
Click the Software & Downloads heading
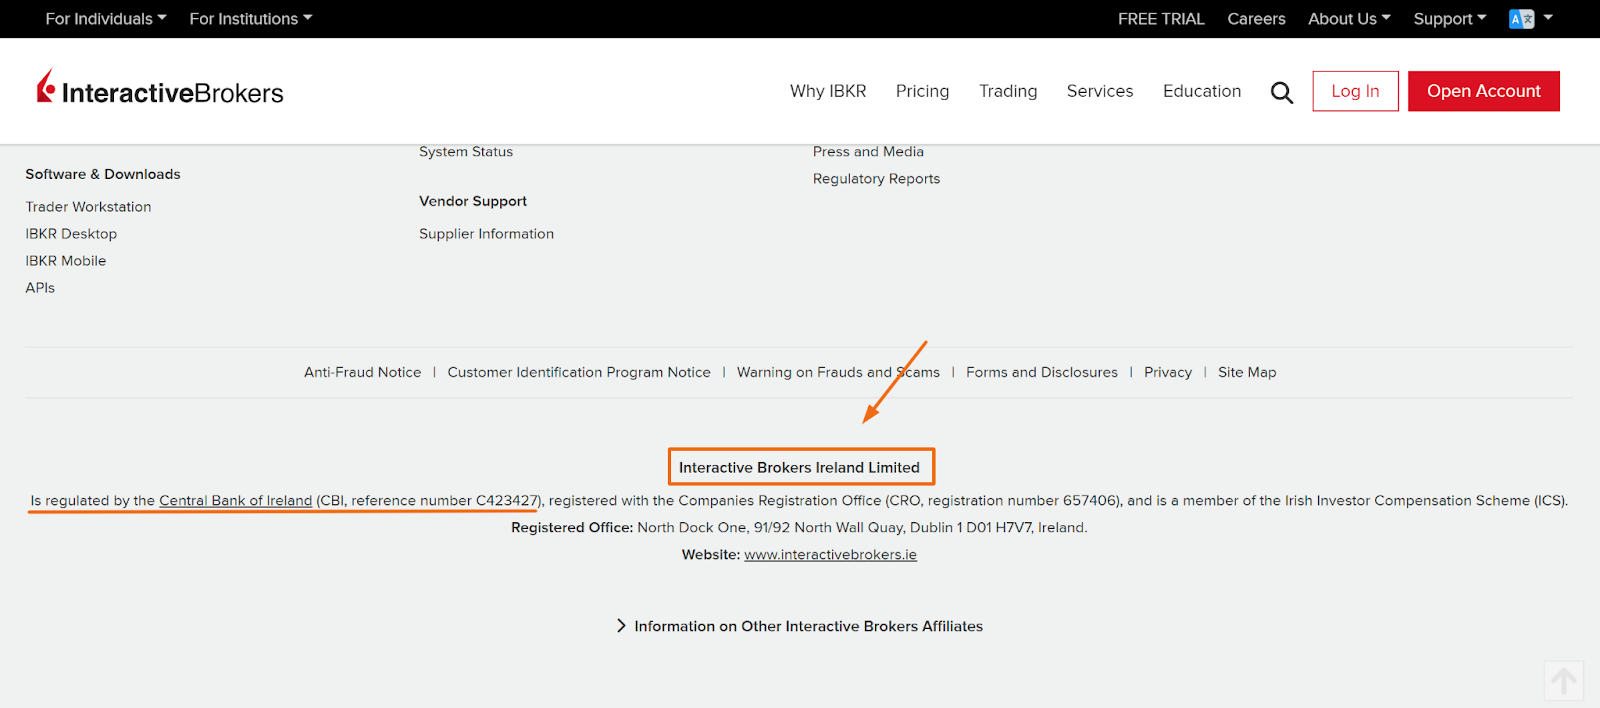tap(103, 174)
